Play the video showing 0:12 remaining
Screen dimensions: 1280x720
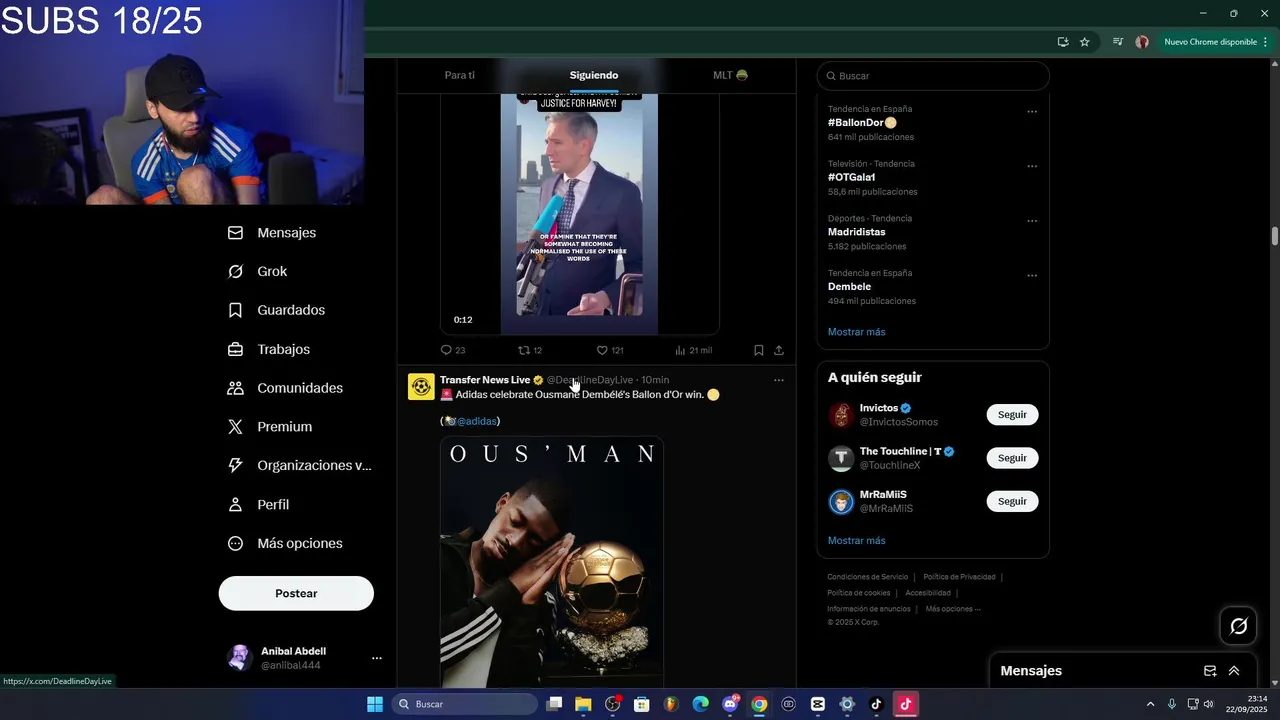coord(580,215)
